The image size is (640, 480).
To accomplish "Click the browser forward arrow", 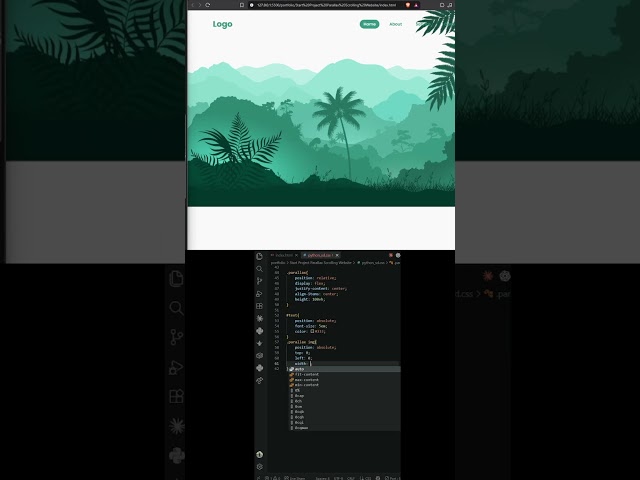I will 200,5.
